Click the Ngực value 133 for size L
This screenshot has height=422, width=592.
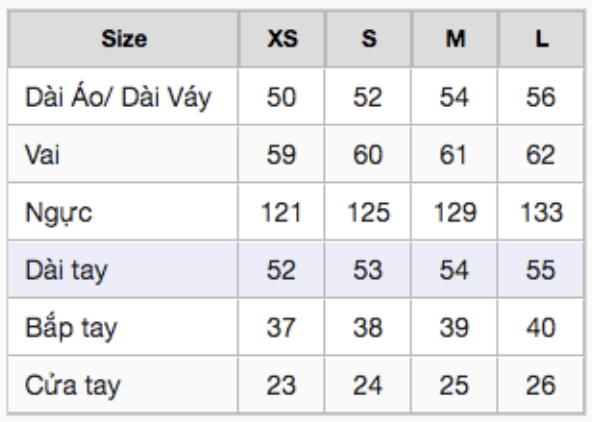click(x=541, y=212)
